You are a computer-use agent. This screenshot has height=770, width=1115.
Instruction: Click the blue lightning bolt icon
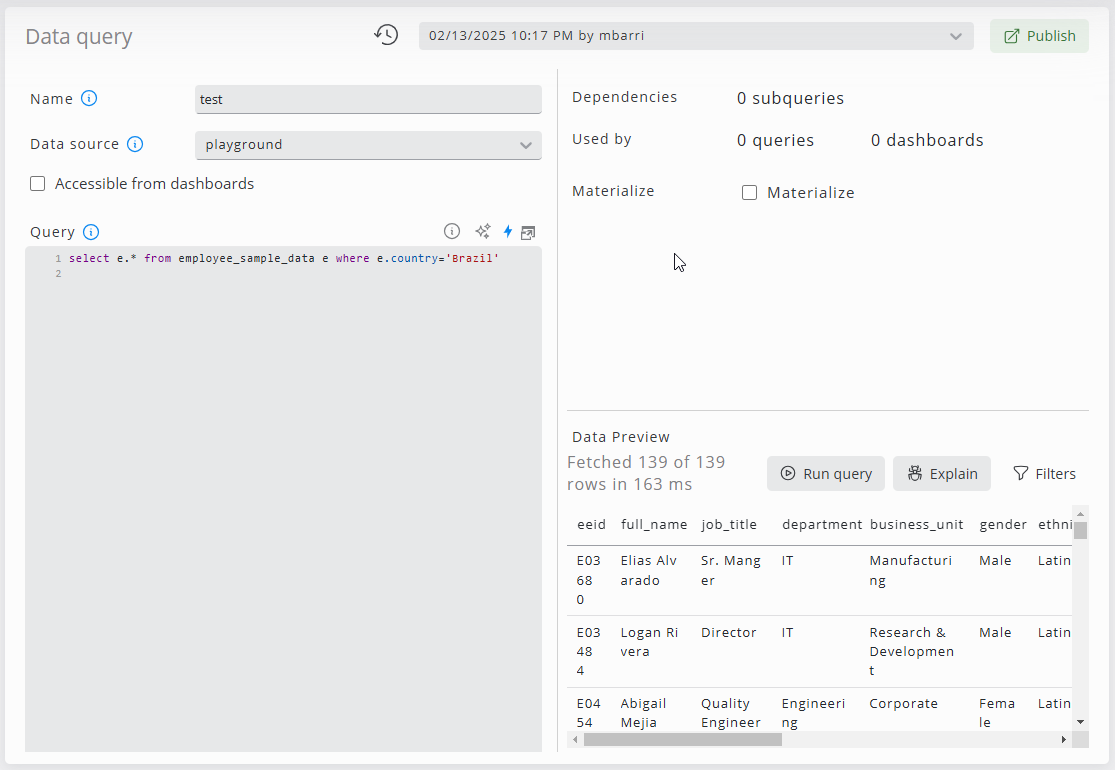click(508, 231)
